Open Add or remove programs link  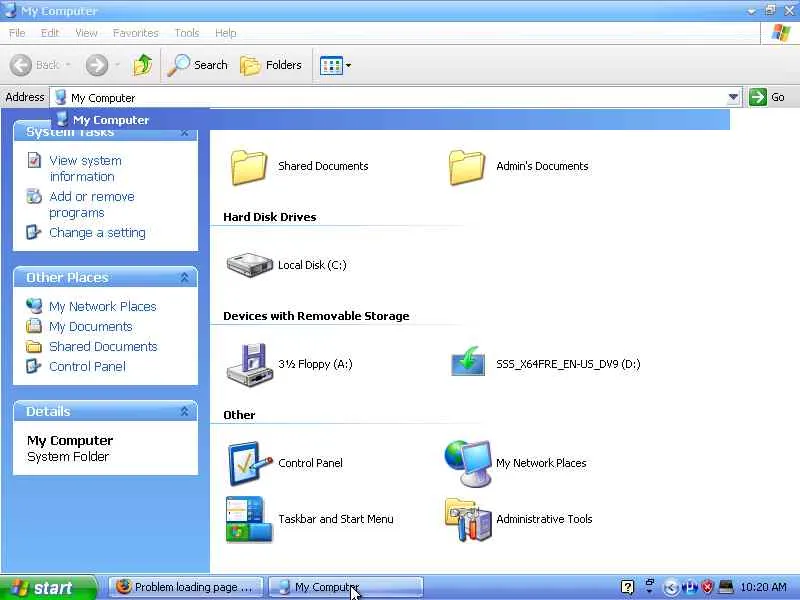92,204
